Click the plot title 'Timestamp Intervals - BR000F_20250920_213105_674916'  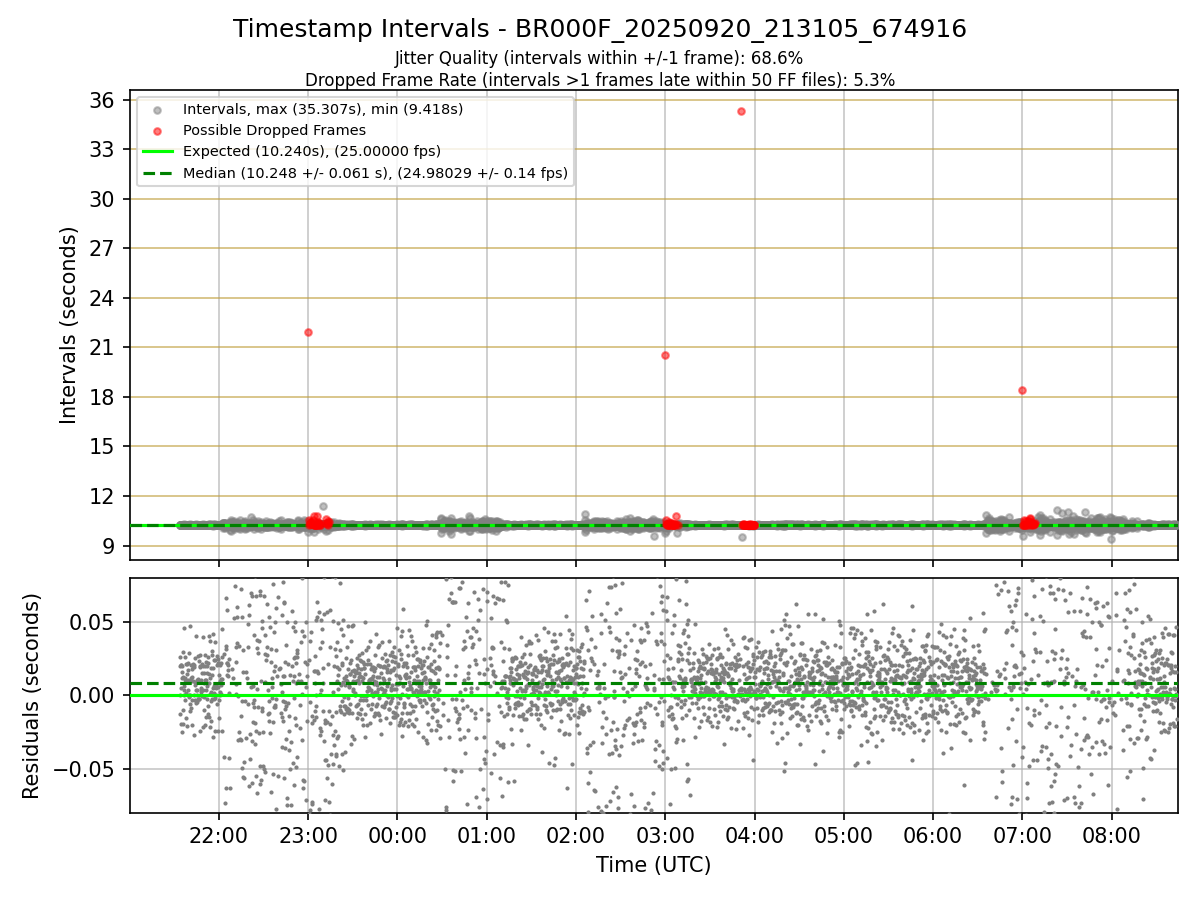[x=600, y=29]
